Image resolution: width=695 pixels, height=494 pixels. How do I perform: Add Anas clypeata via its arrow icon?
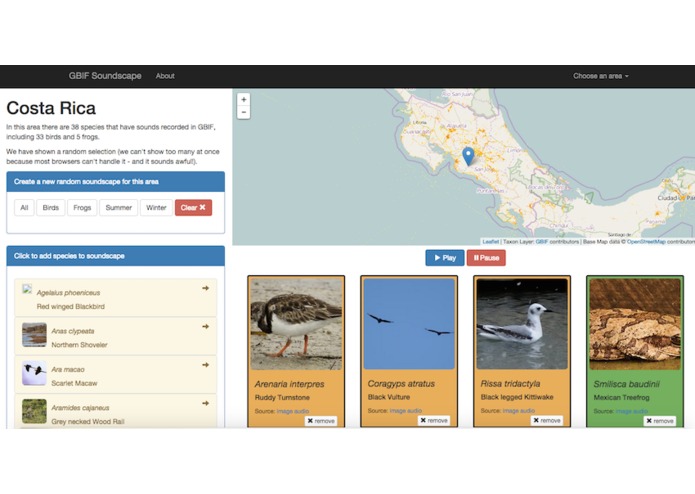[205, 327]
